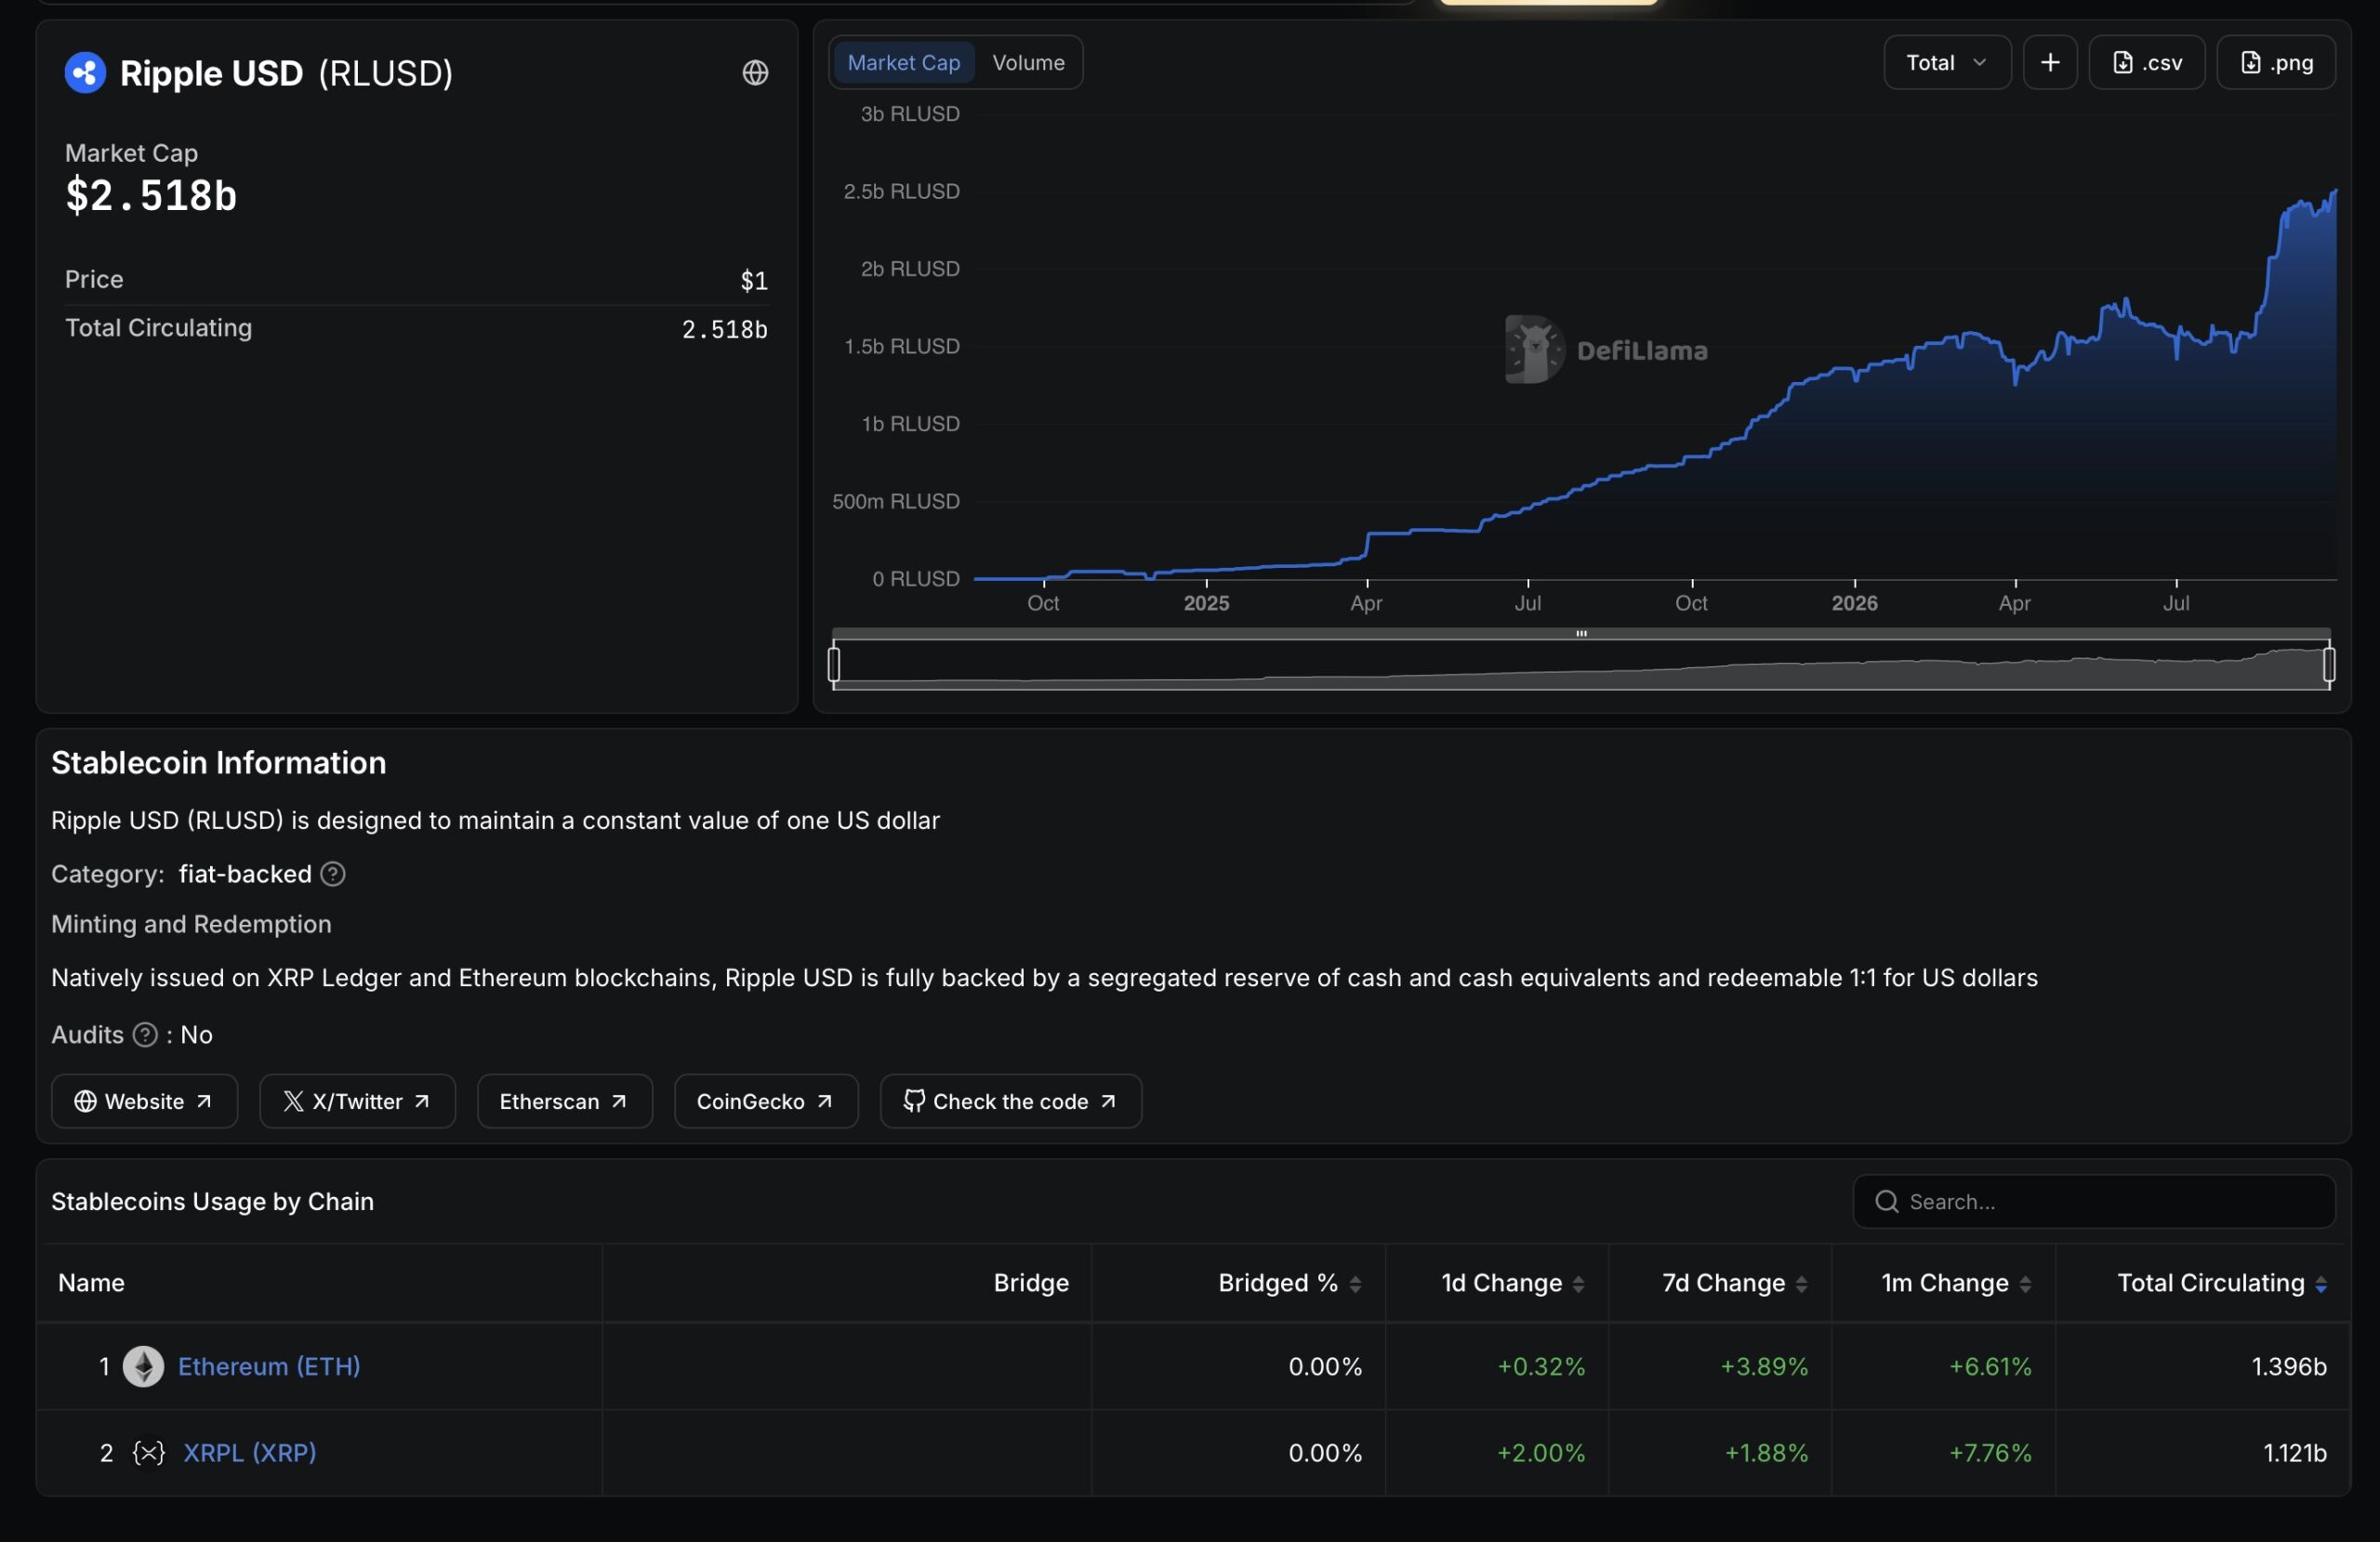Click XRPL's +2.00% 1d change
Viewport: 2380px width, 1542px height.
(1541, 1452)
